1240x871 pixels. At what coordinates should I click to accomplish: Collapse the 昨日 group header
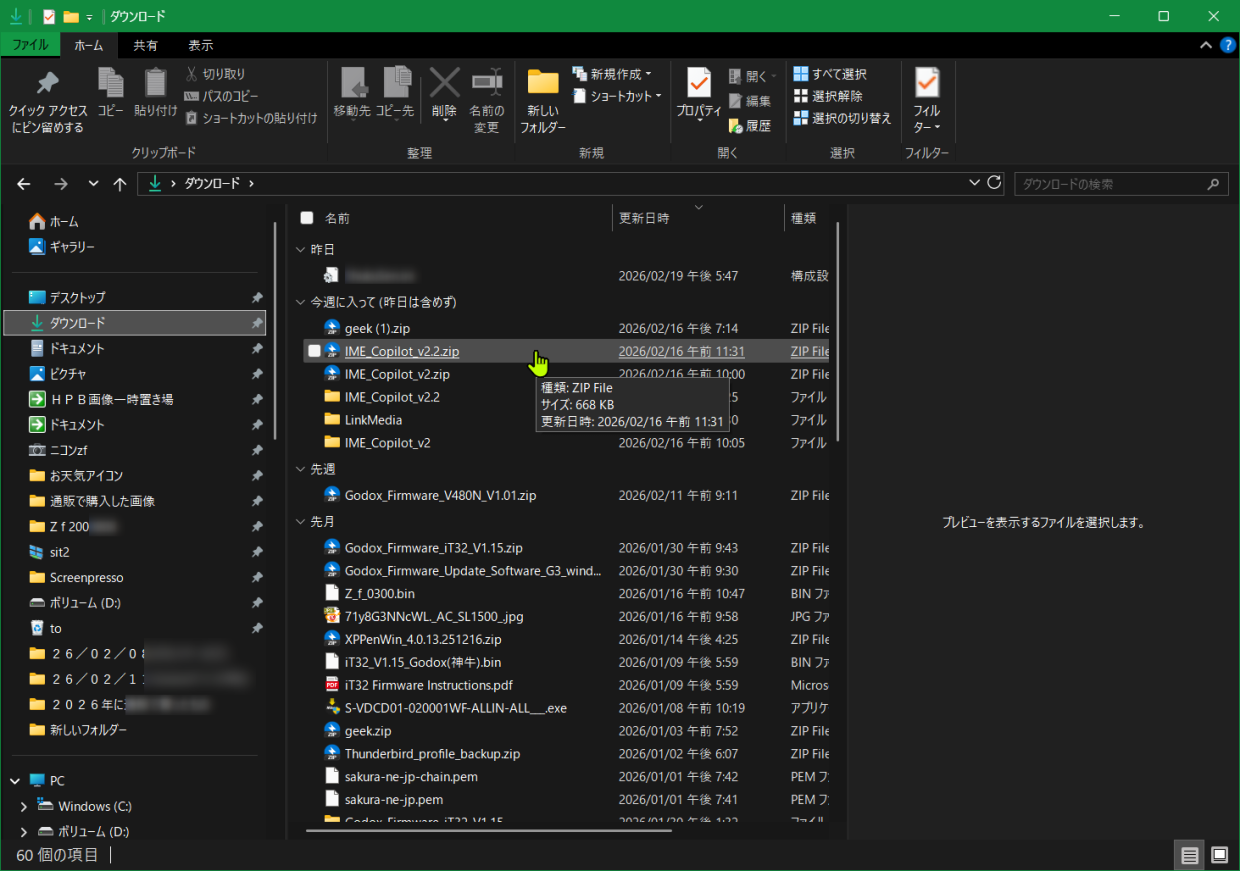pyautogui.click(x=300, y=250)
